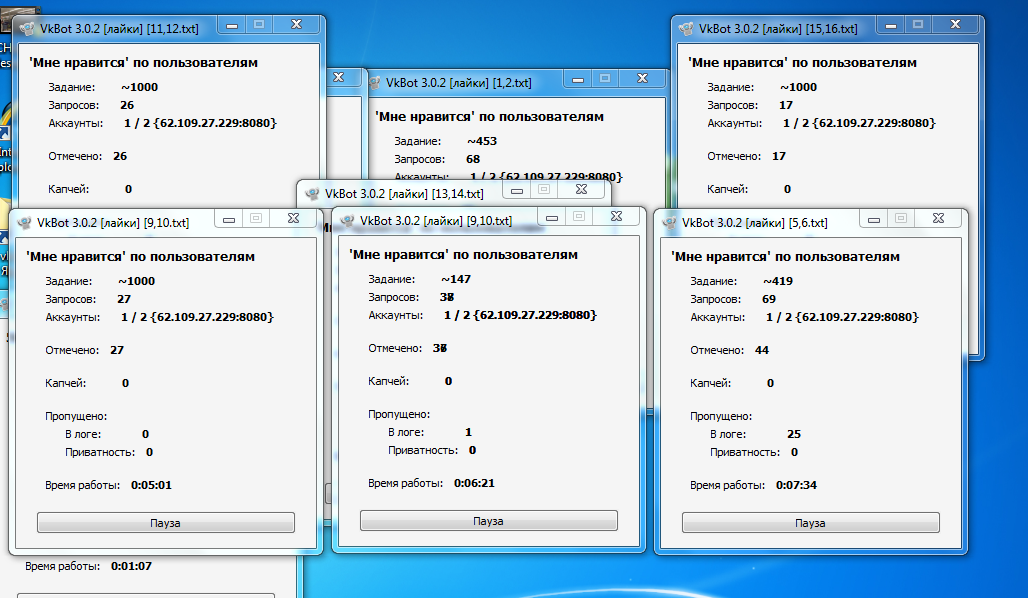Click maximize button of 11,12.txt window

pos(259,25)
